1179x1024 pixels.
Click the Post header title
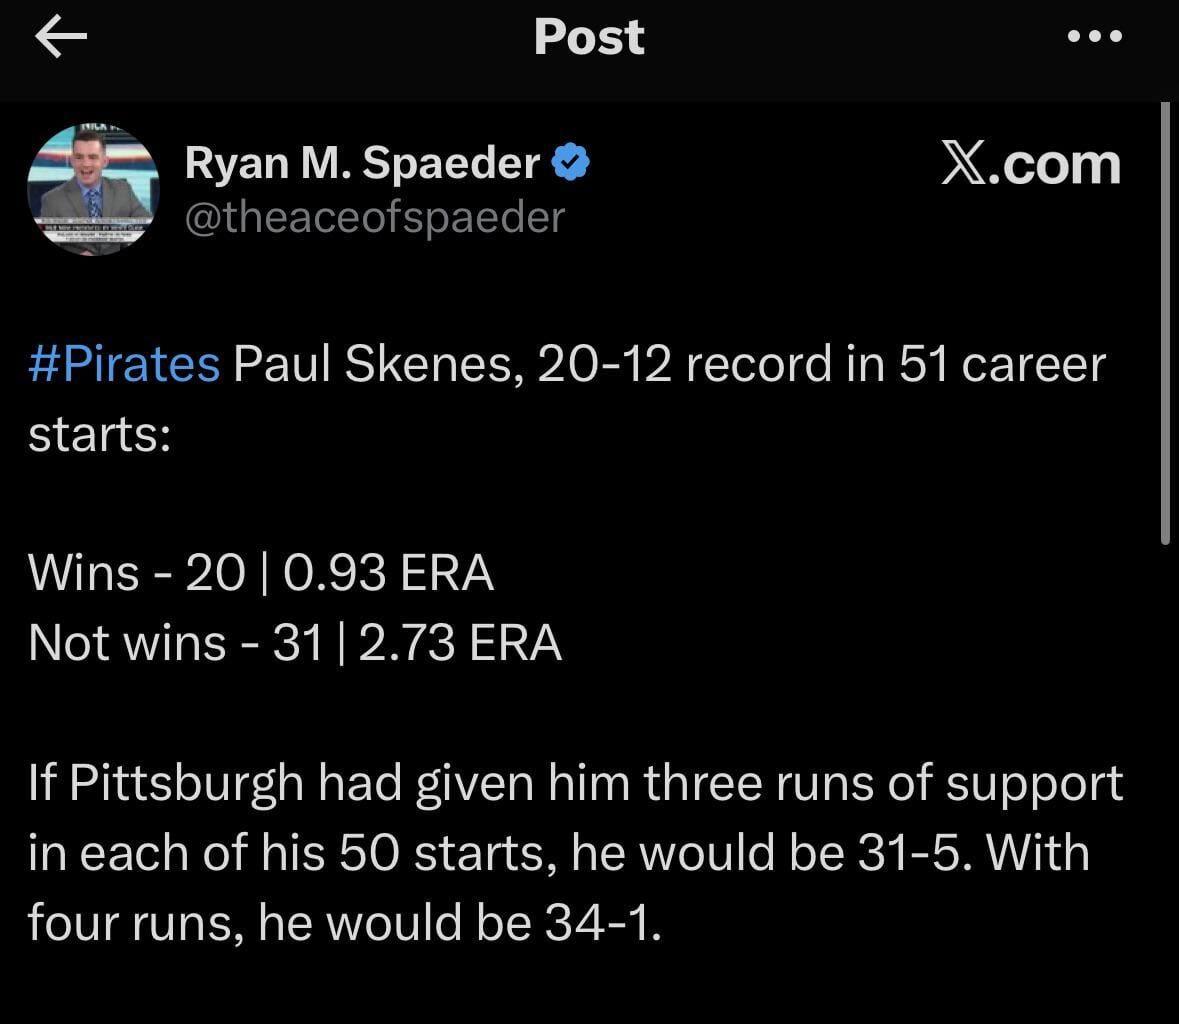coord(589,37)
